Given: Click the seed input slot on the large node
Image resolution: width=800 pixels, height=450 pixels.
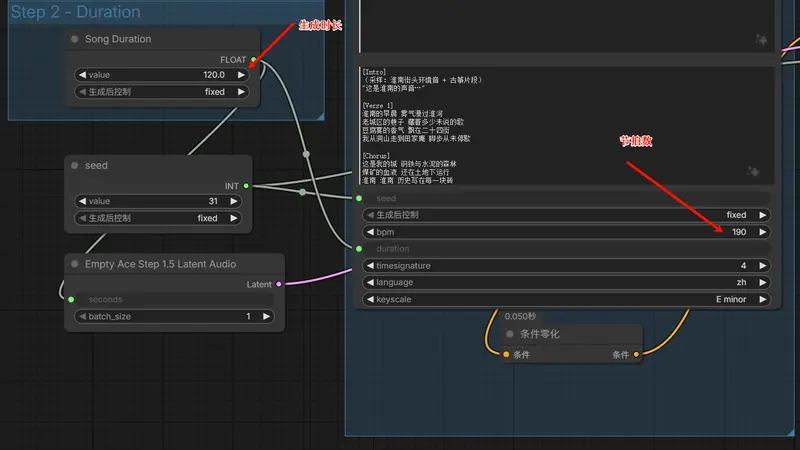Looking at the screenshot, I should click(359, 198).
